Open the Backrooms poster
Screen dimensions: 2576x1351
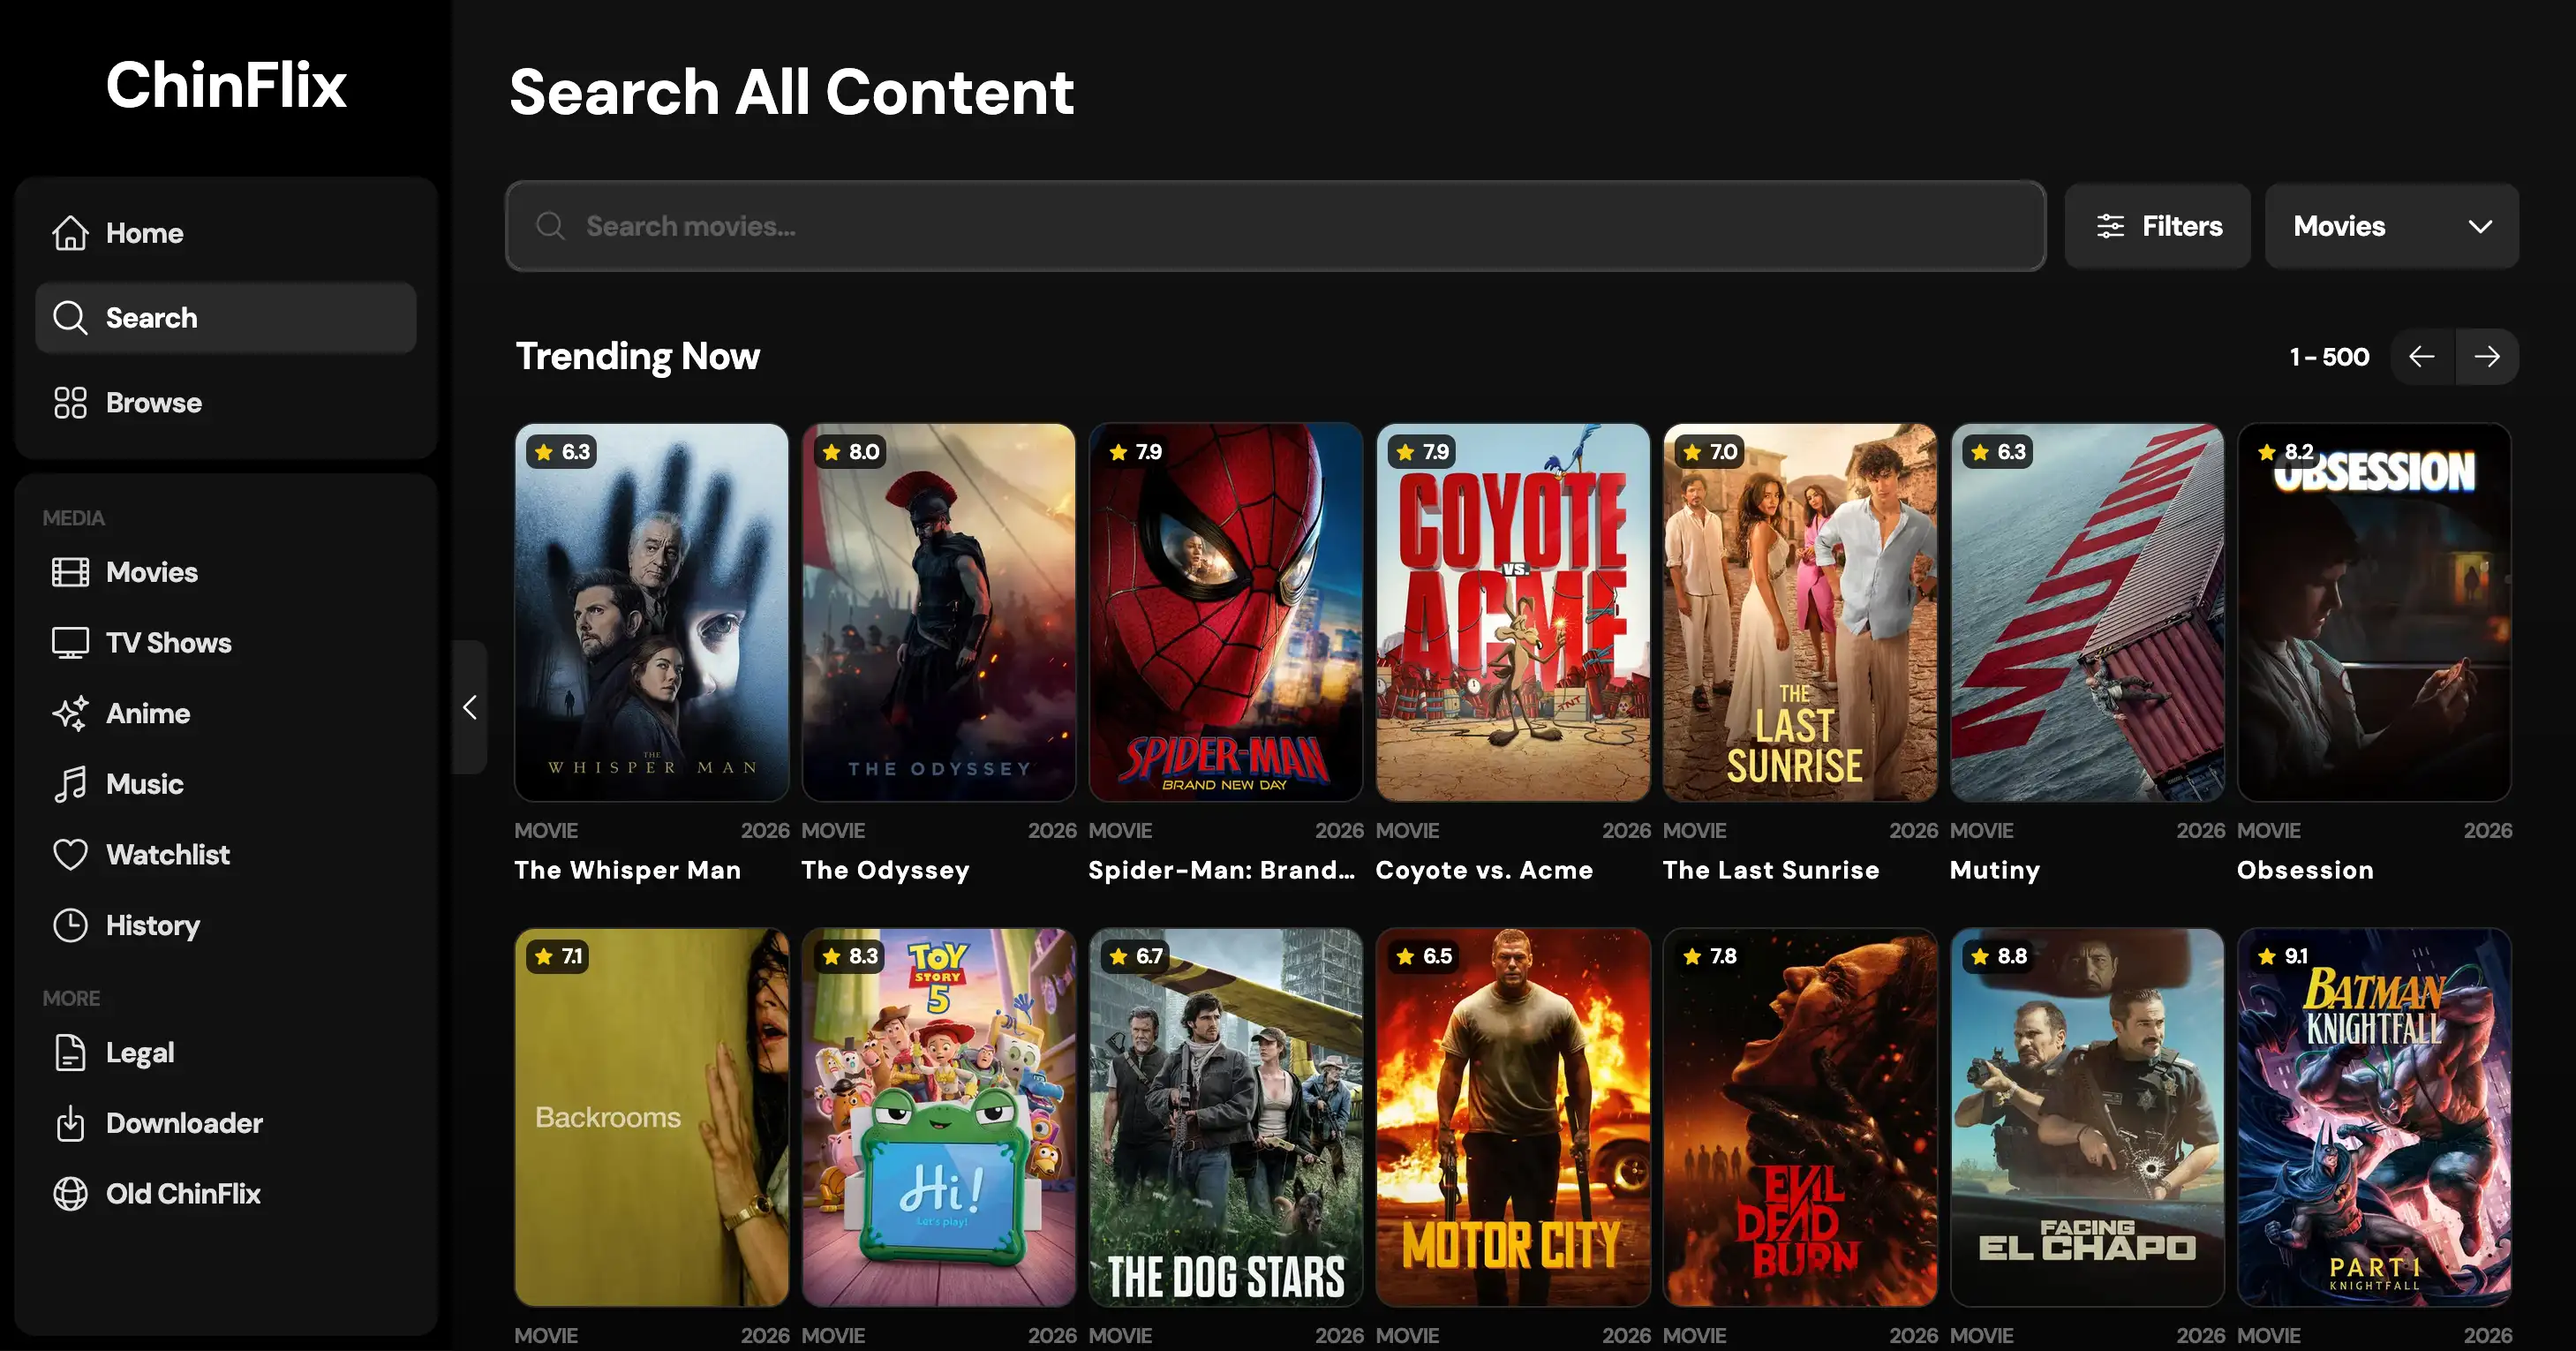tap(652, 1117)
